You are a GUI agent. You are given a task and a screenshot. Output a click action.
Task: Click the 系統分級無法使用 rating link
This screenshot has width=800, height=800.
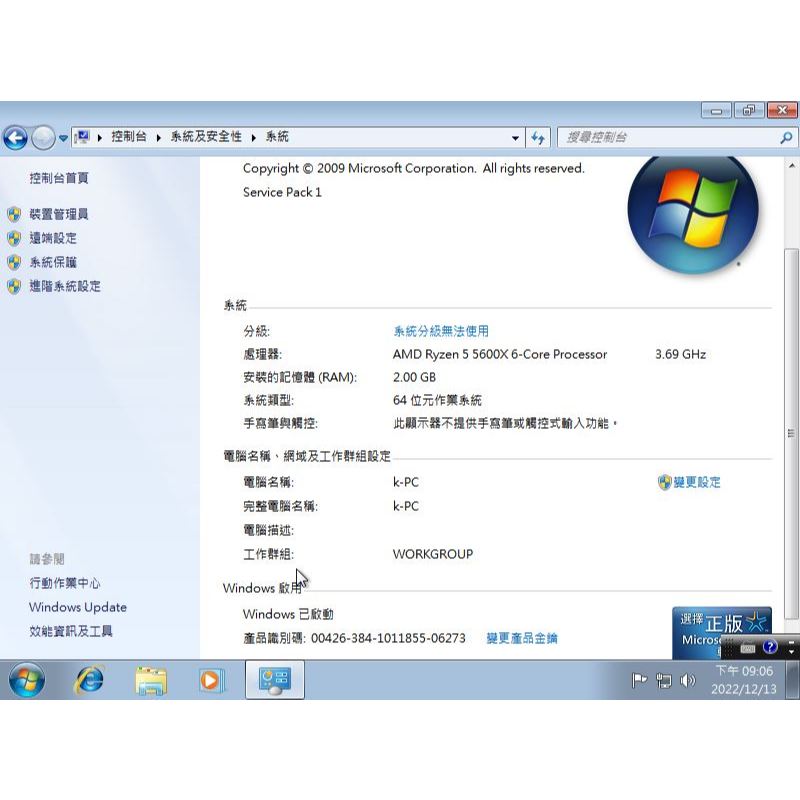(x=441, y=331)
